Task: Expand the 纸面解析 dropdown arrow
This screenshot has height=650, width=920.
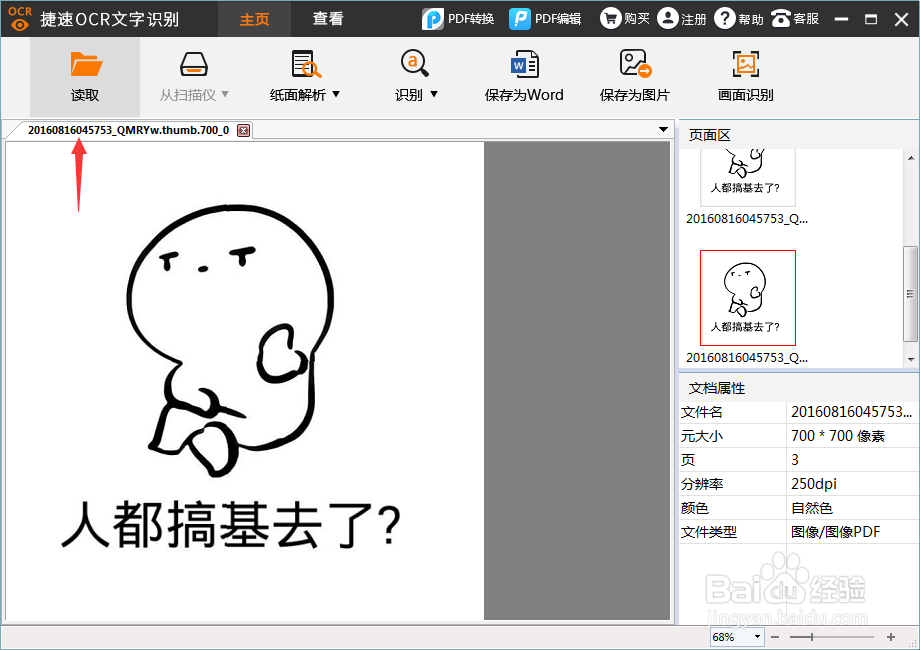Action: click(x=336, y=94)
